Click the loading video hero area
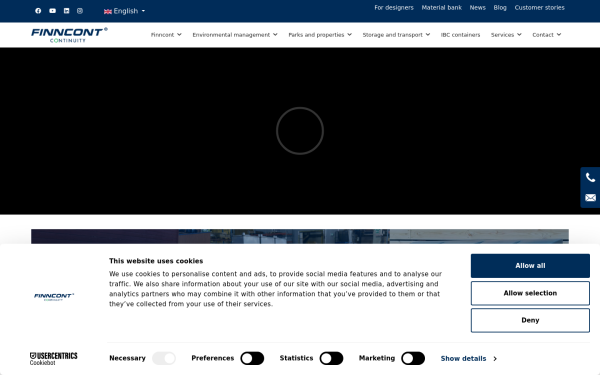 (300, 131)
